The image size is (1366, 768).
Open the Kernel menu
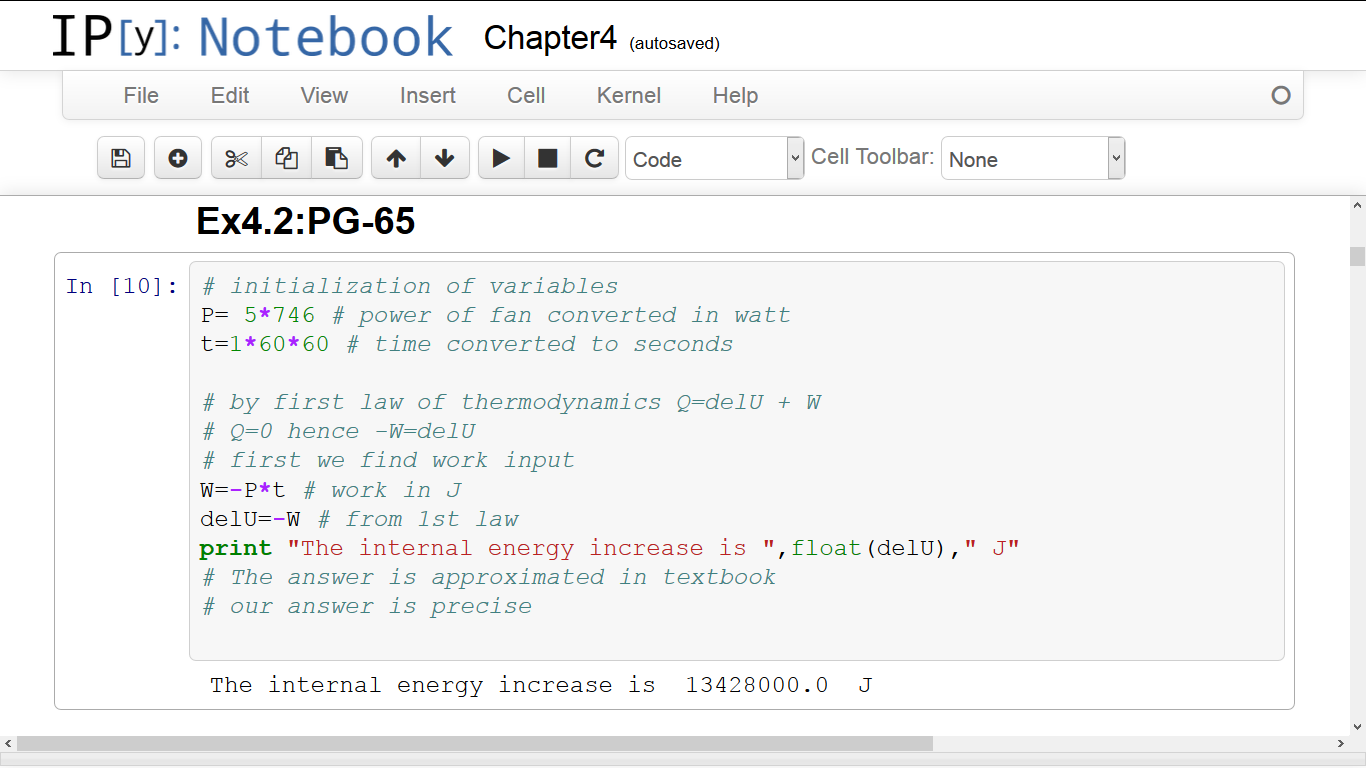pyautogui.click(x=628, y=96)
